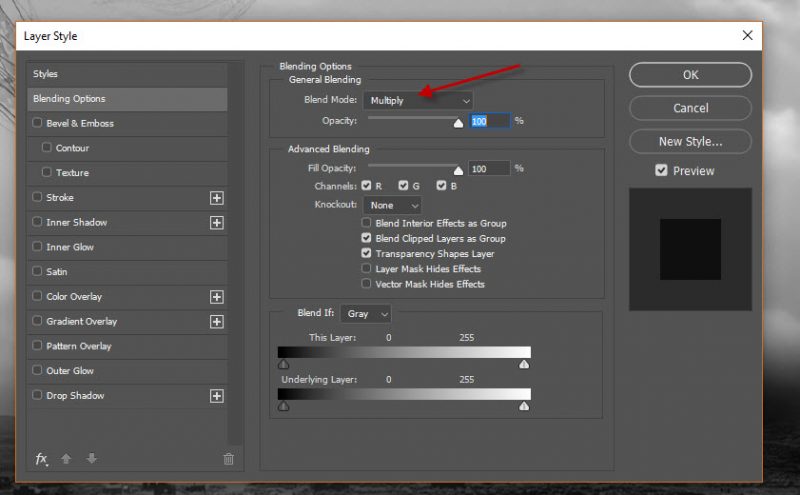Add another Inner Shadow with plus icon
Screen dimensions: 800x495
(216, 223)
